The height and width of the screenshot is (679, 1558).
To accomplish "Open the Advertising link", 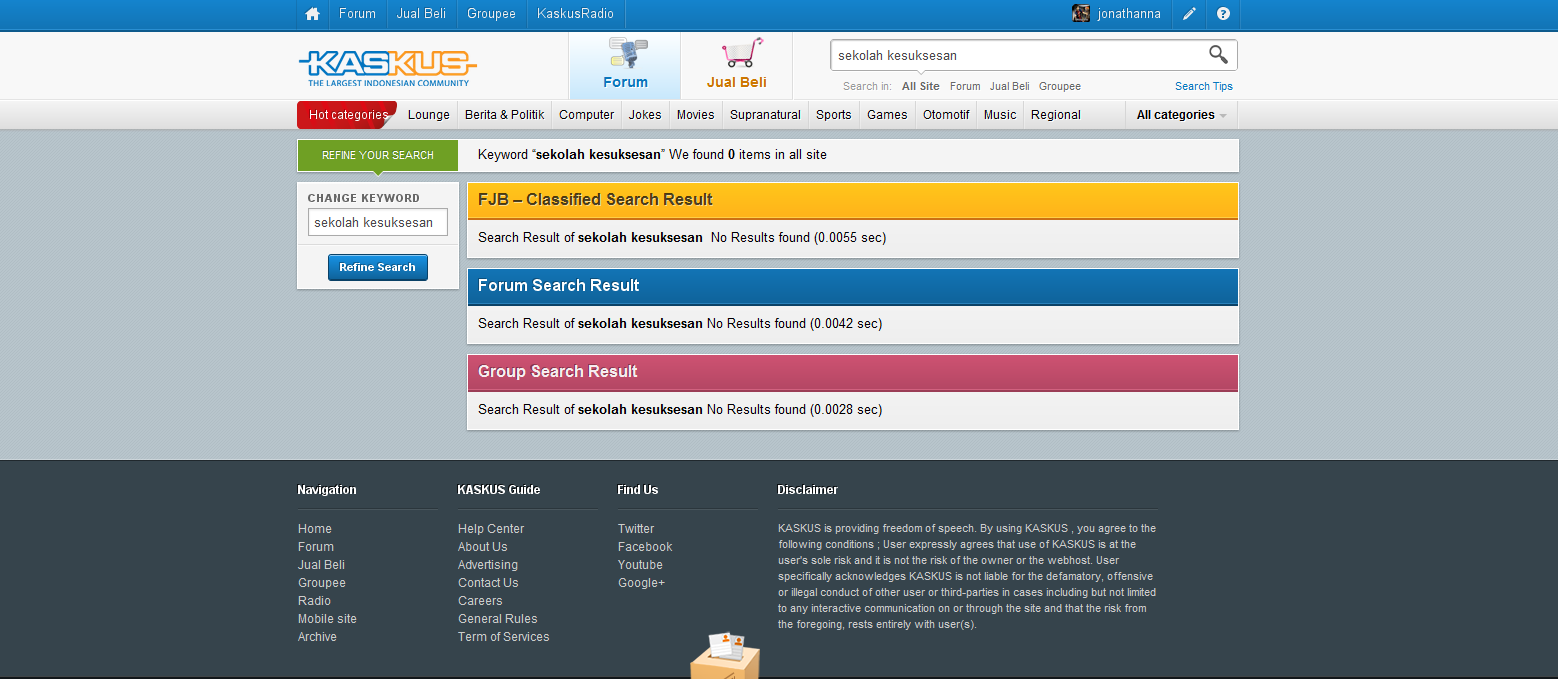I will [488, 565].
